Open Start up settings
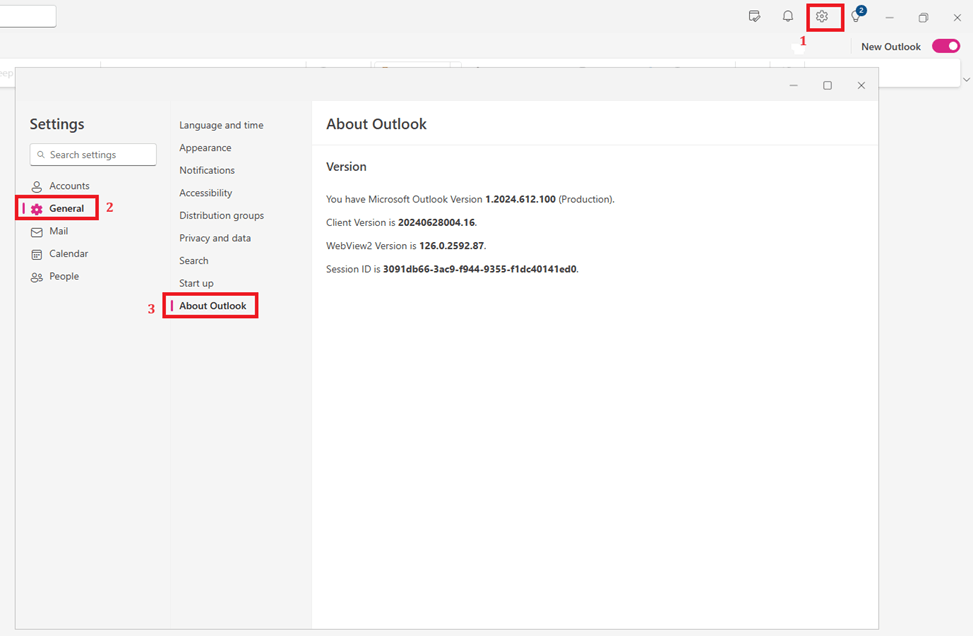This screenshot has height=636, width=973. click(x=196, y=283)
